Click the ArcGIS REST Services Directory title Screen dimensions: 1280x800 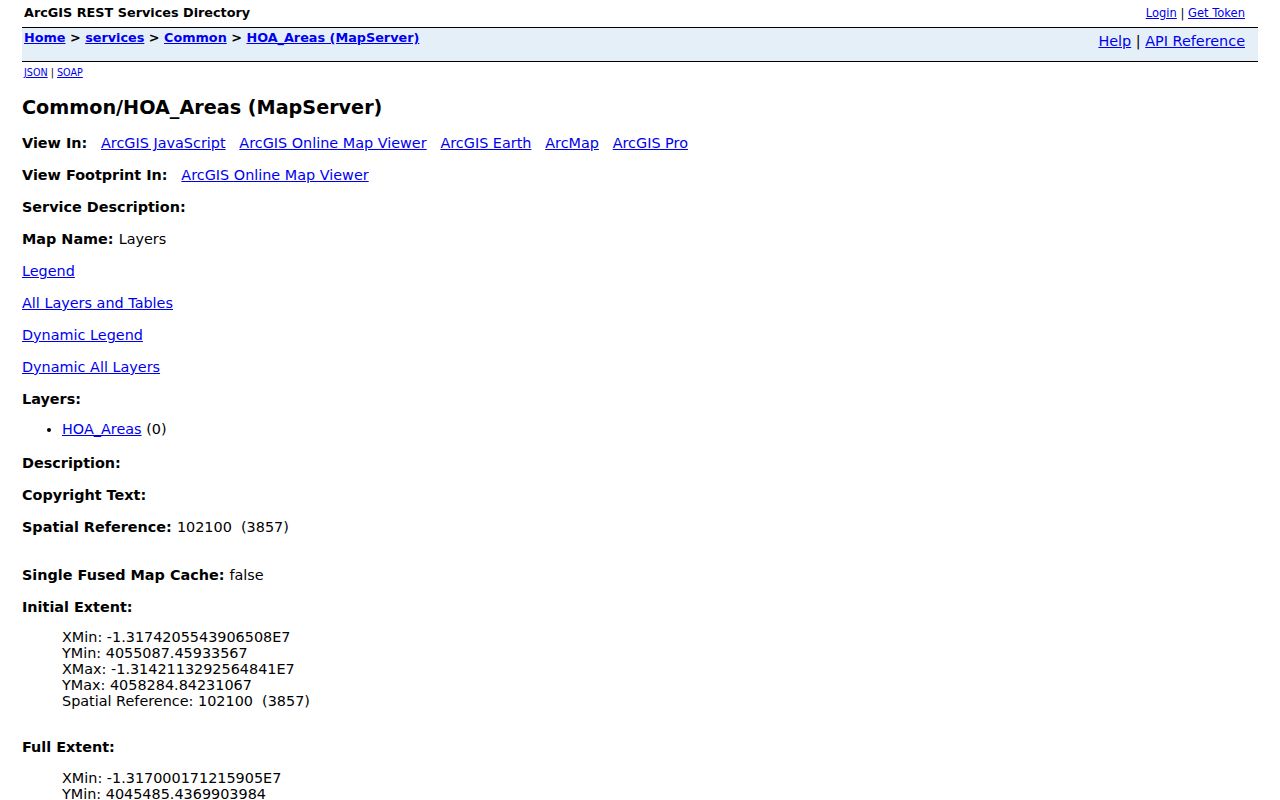pos(137,13)
